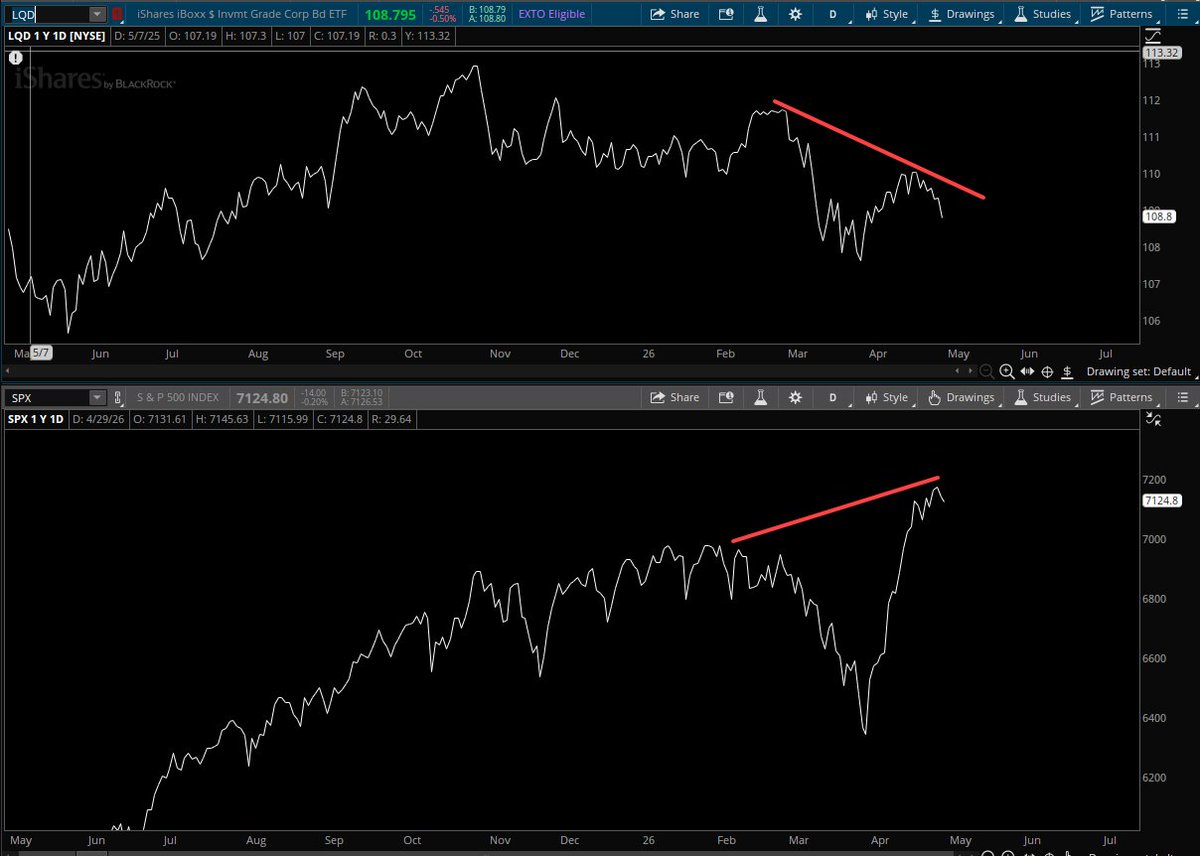The height and width of the screenshot is (856, 1200).
Task: Open the D timeframe selector for LQD
Action: coord(832,14)
